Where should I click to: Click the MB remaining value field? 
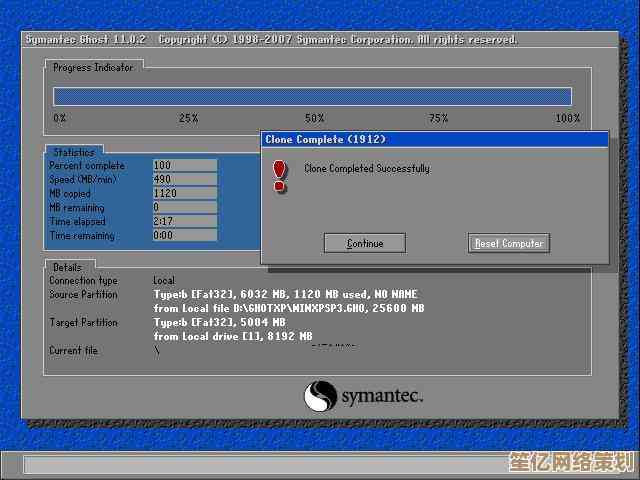[184, 207]
